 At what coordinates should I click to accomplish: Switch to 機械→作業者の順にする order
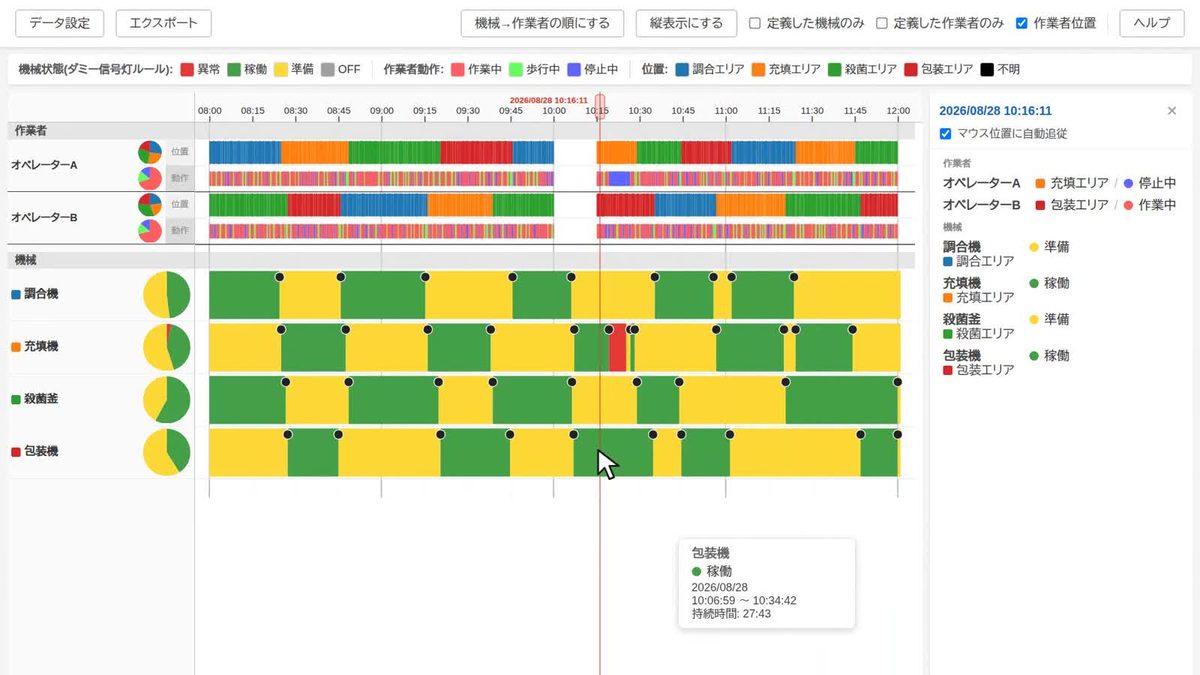(x=542, y=23)
